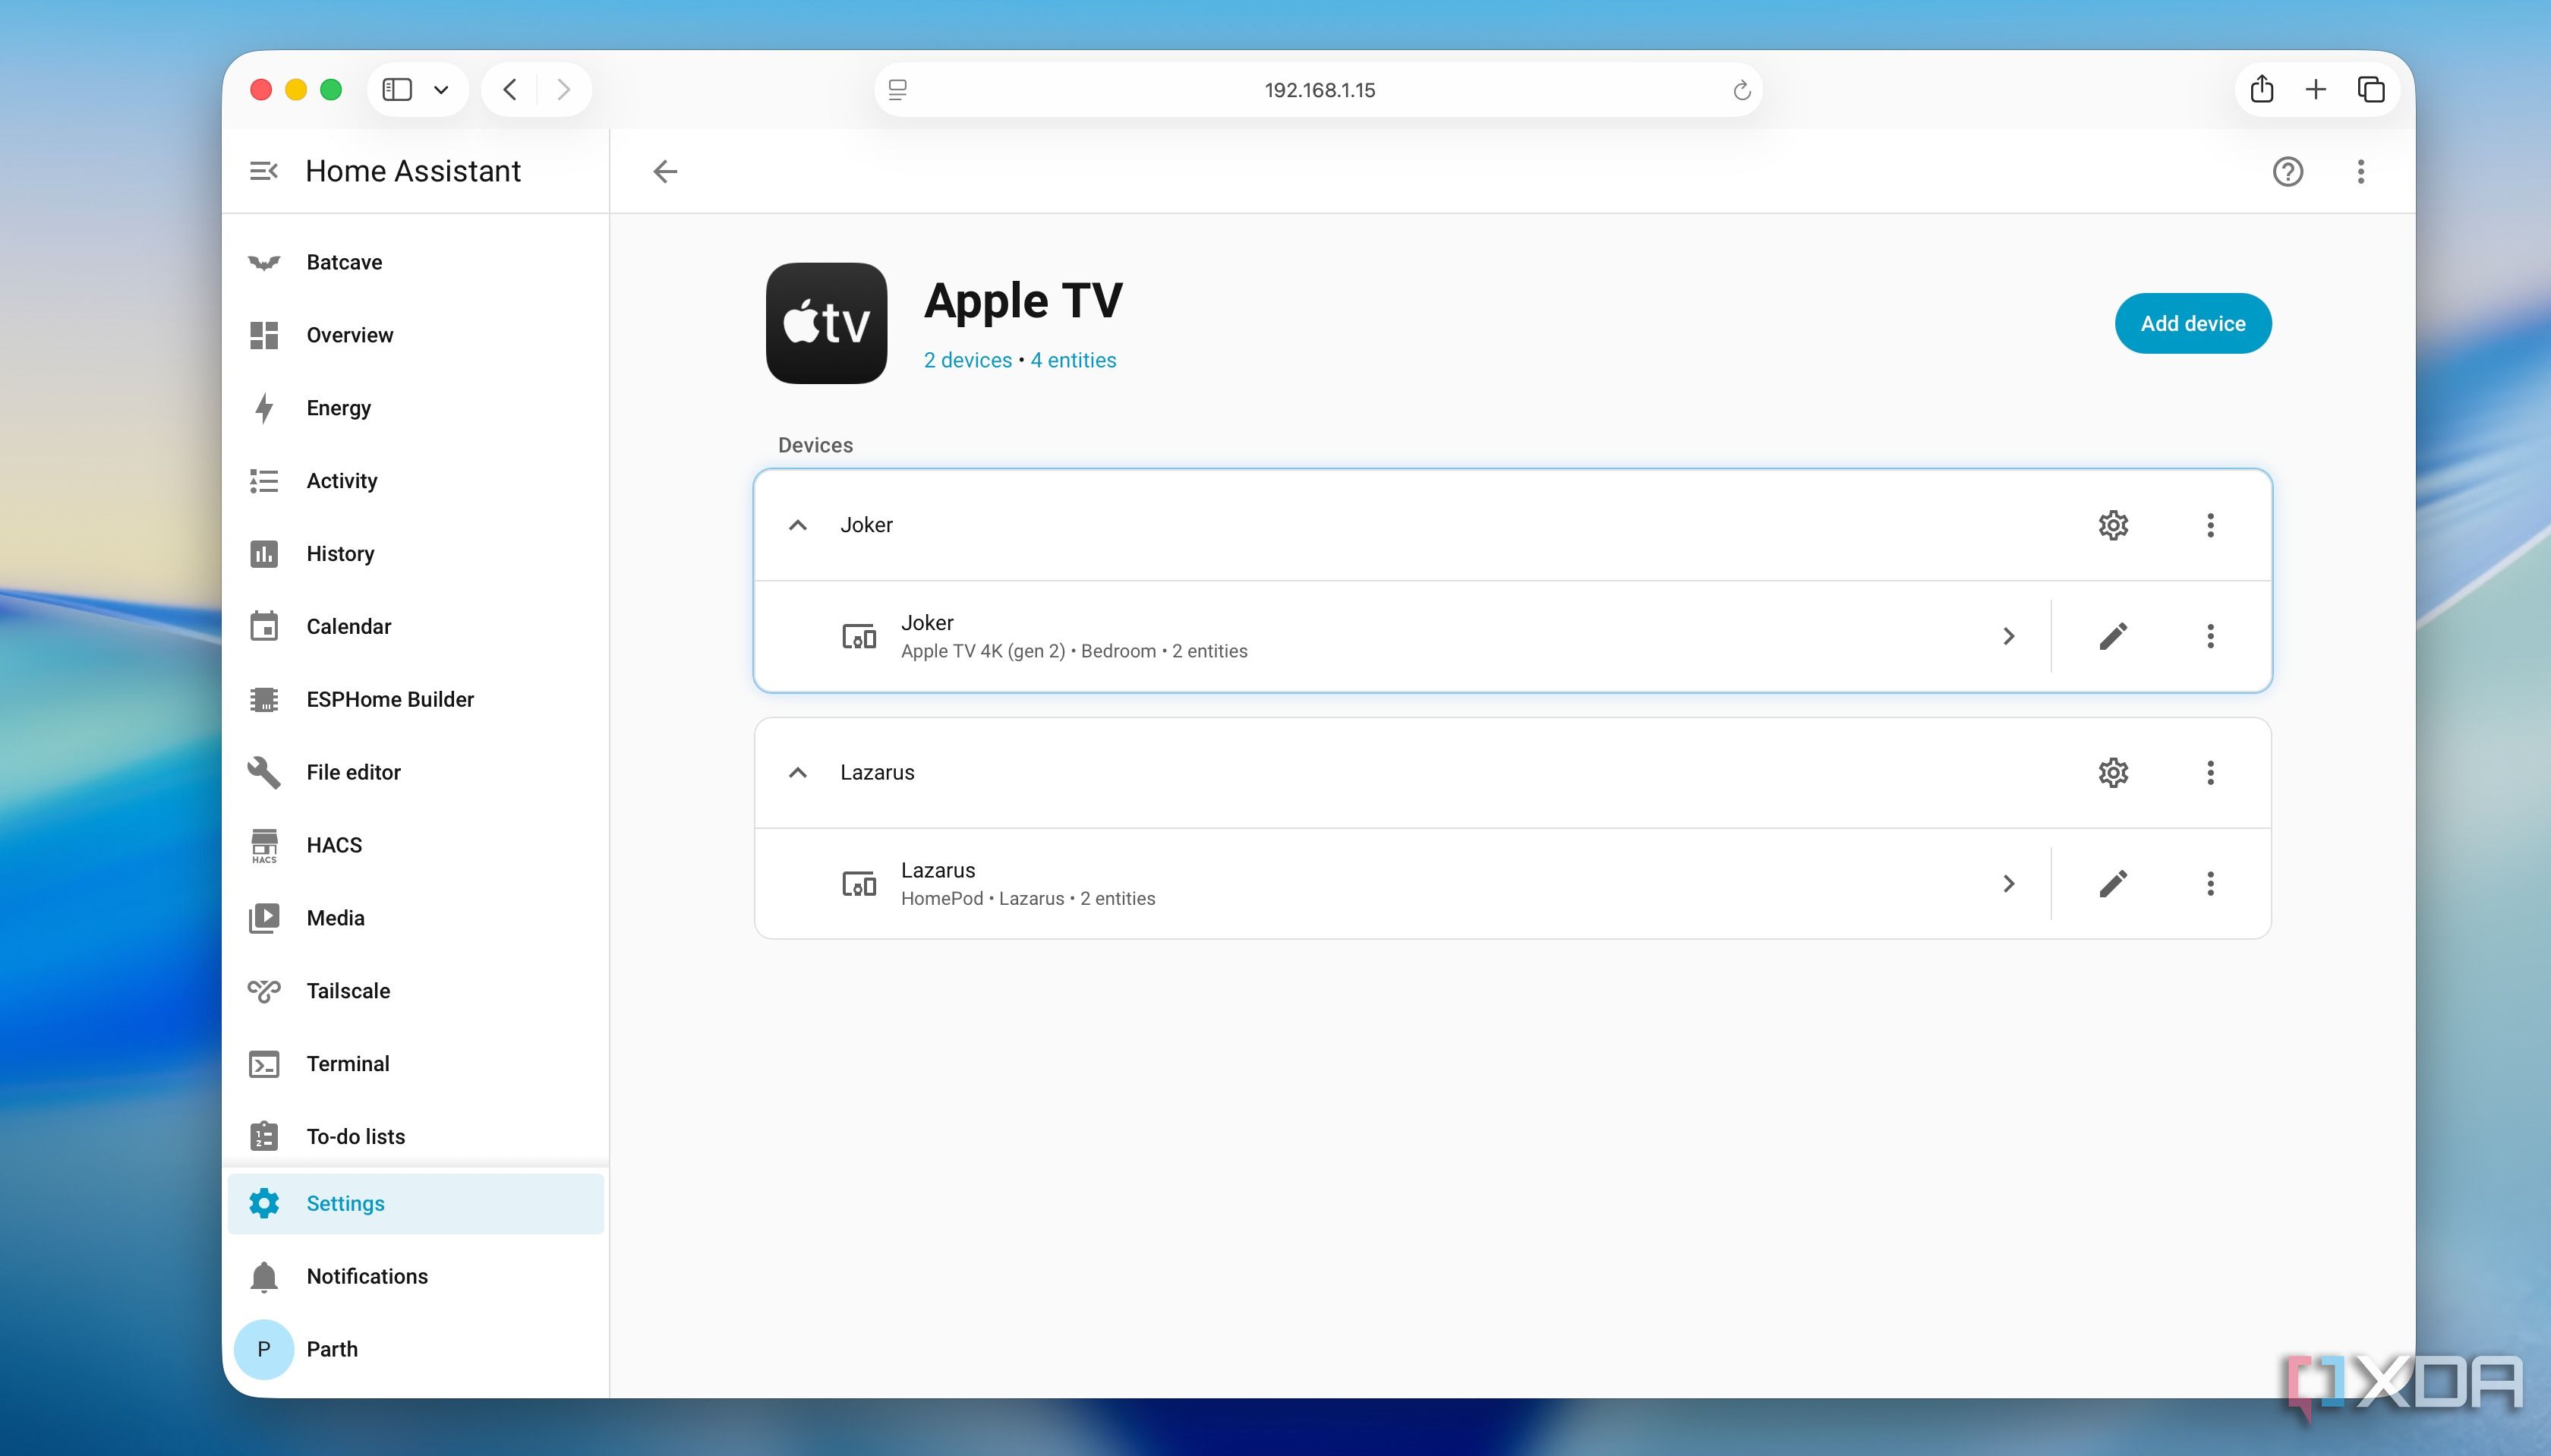Show the Safari tab overview

click(x=2371, y=90)
